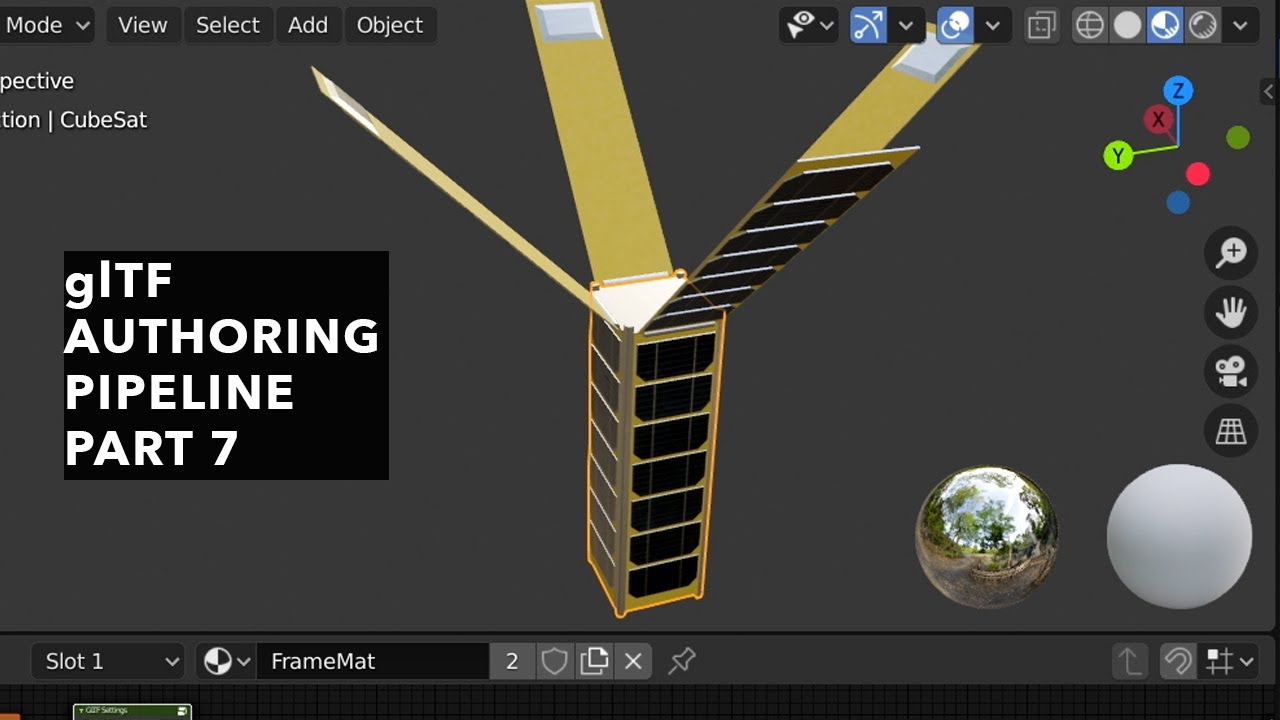Screen dimensions: 1280x720
Task: Click the green Y axis gizmo handle
Action: tap(1118, 155)
